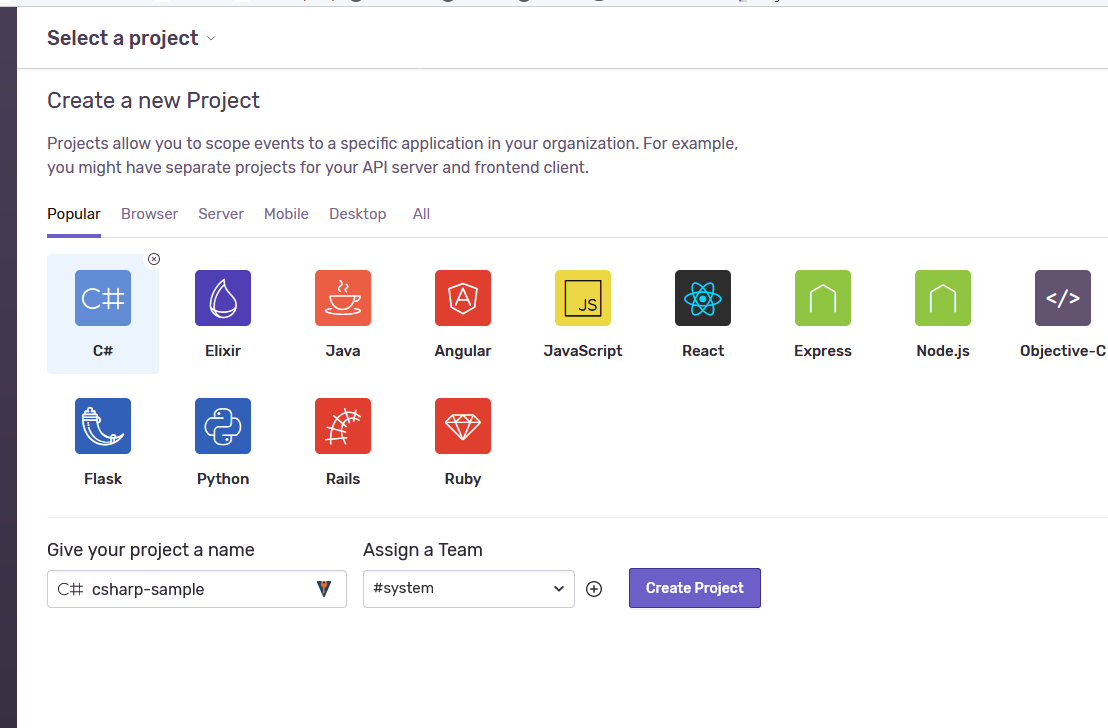Select the Python platform icon
This screenshot has height=728, width=1108.
[x=223, y=425]
